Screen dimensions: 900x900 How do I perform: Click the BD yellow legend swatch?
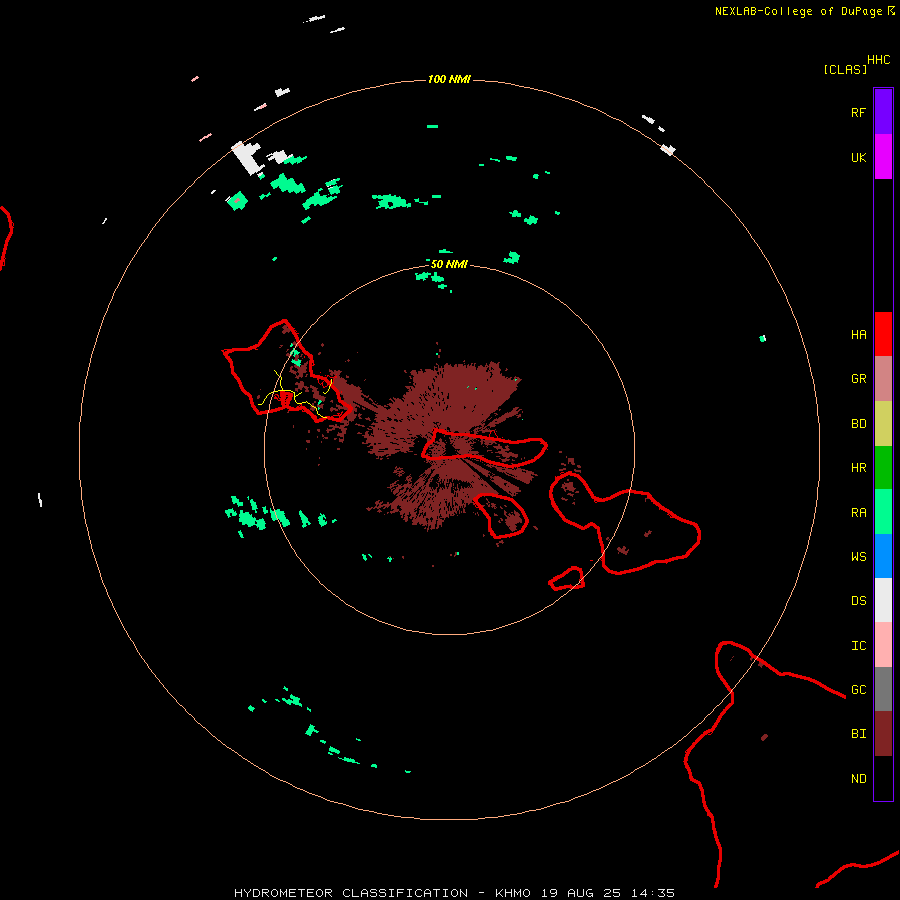883,424
